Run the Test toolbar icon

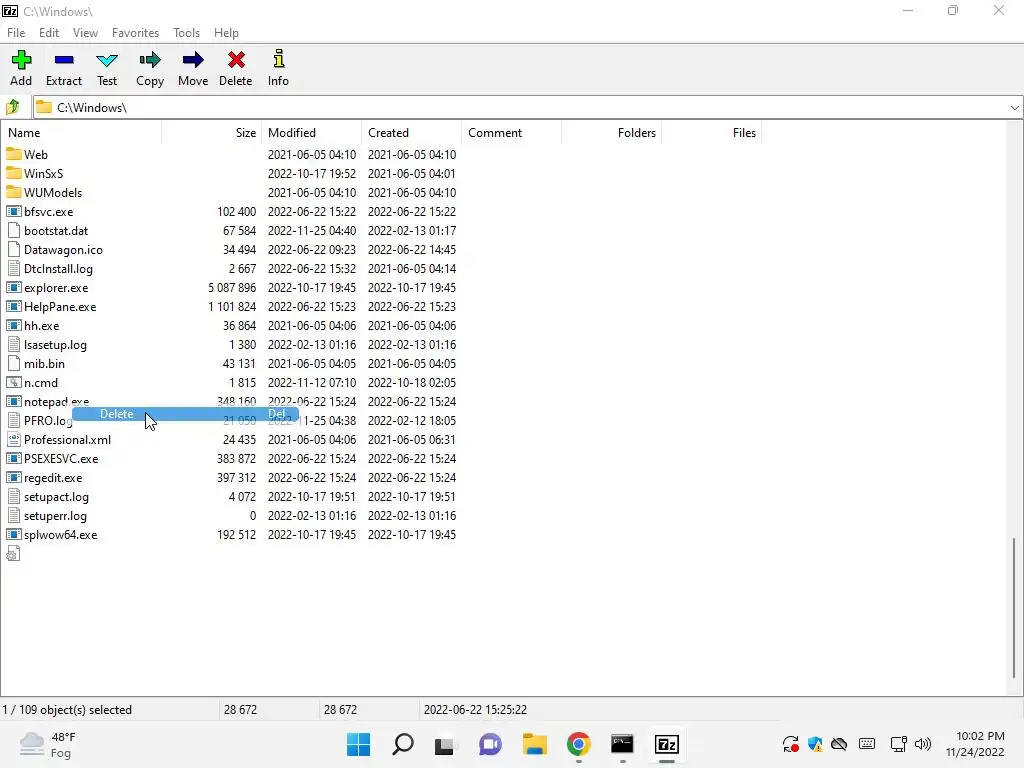pyautogui.click(x=106, y=61)
